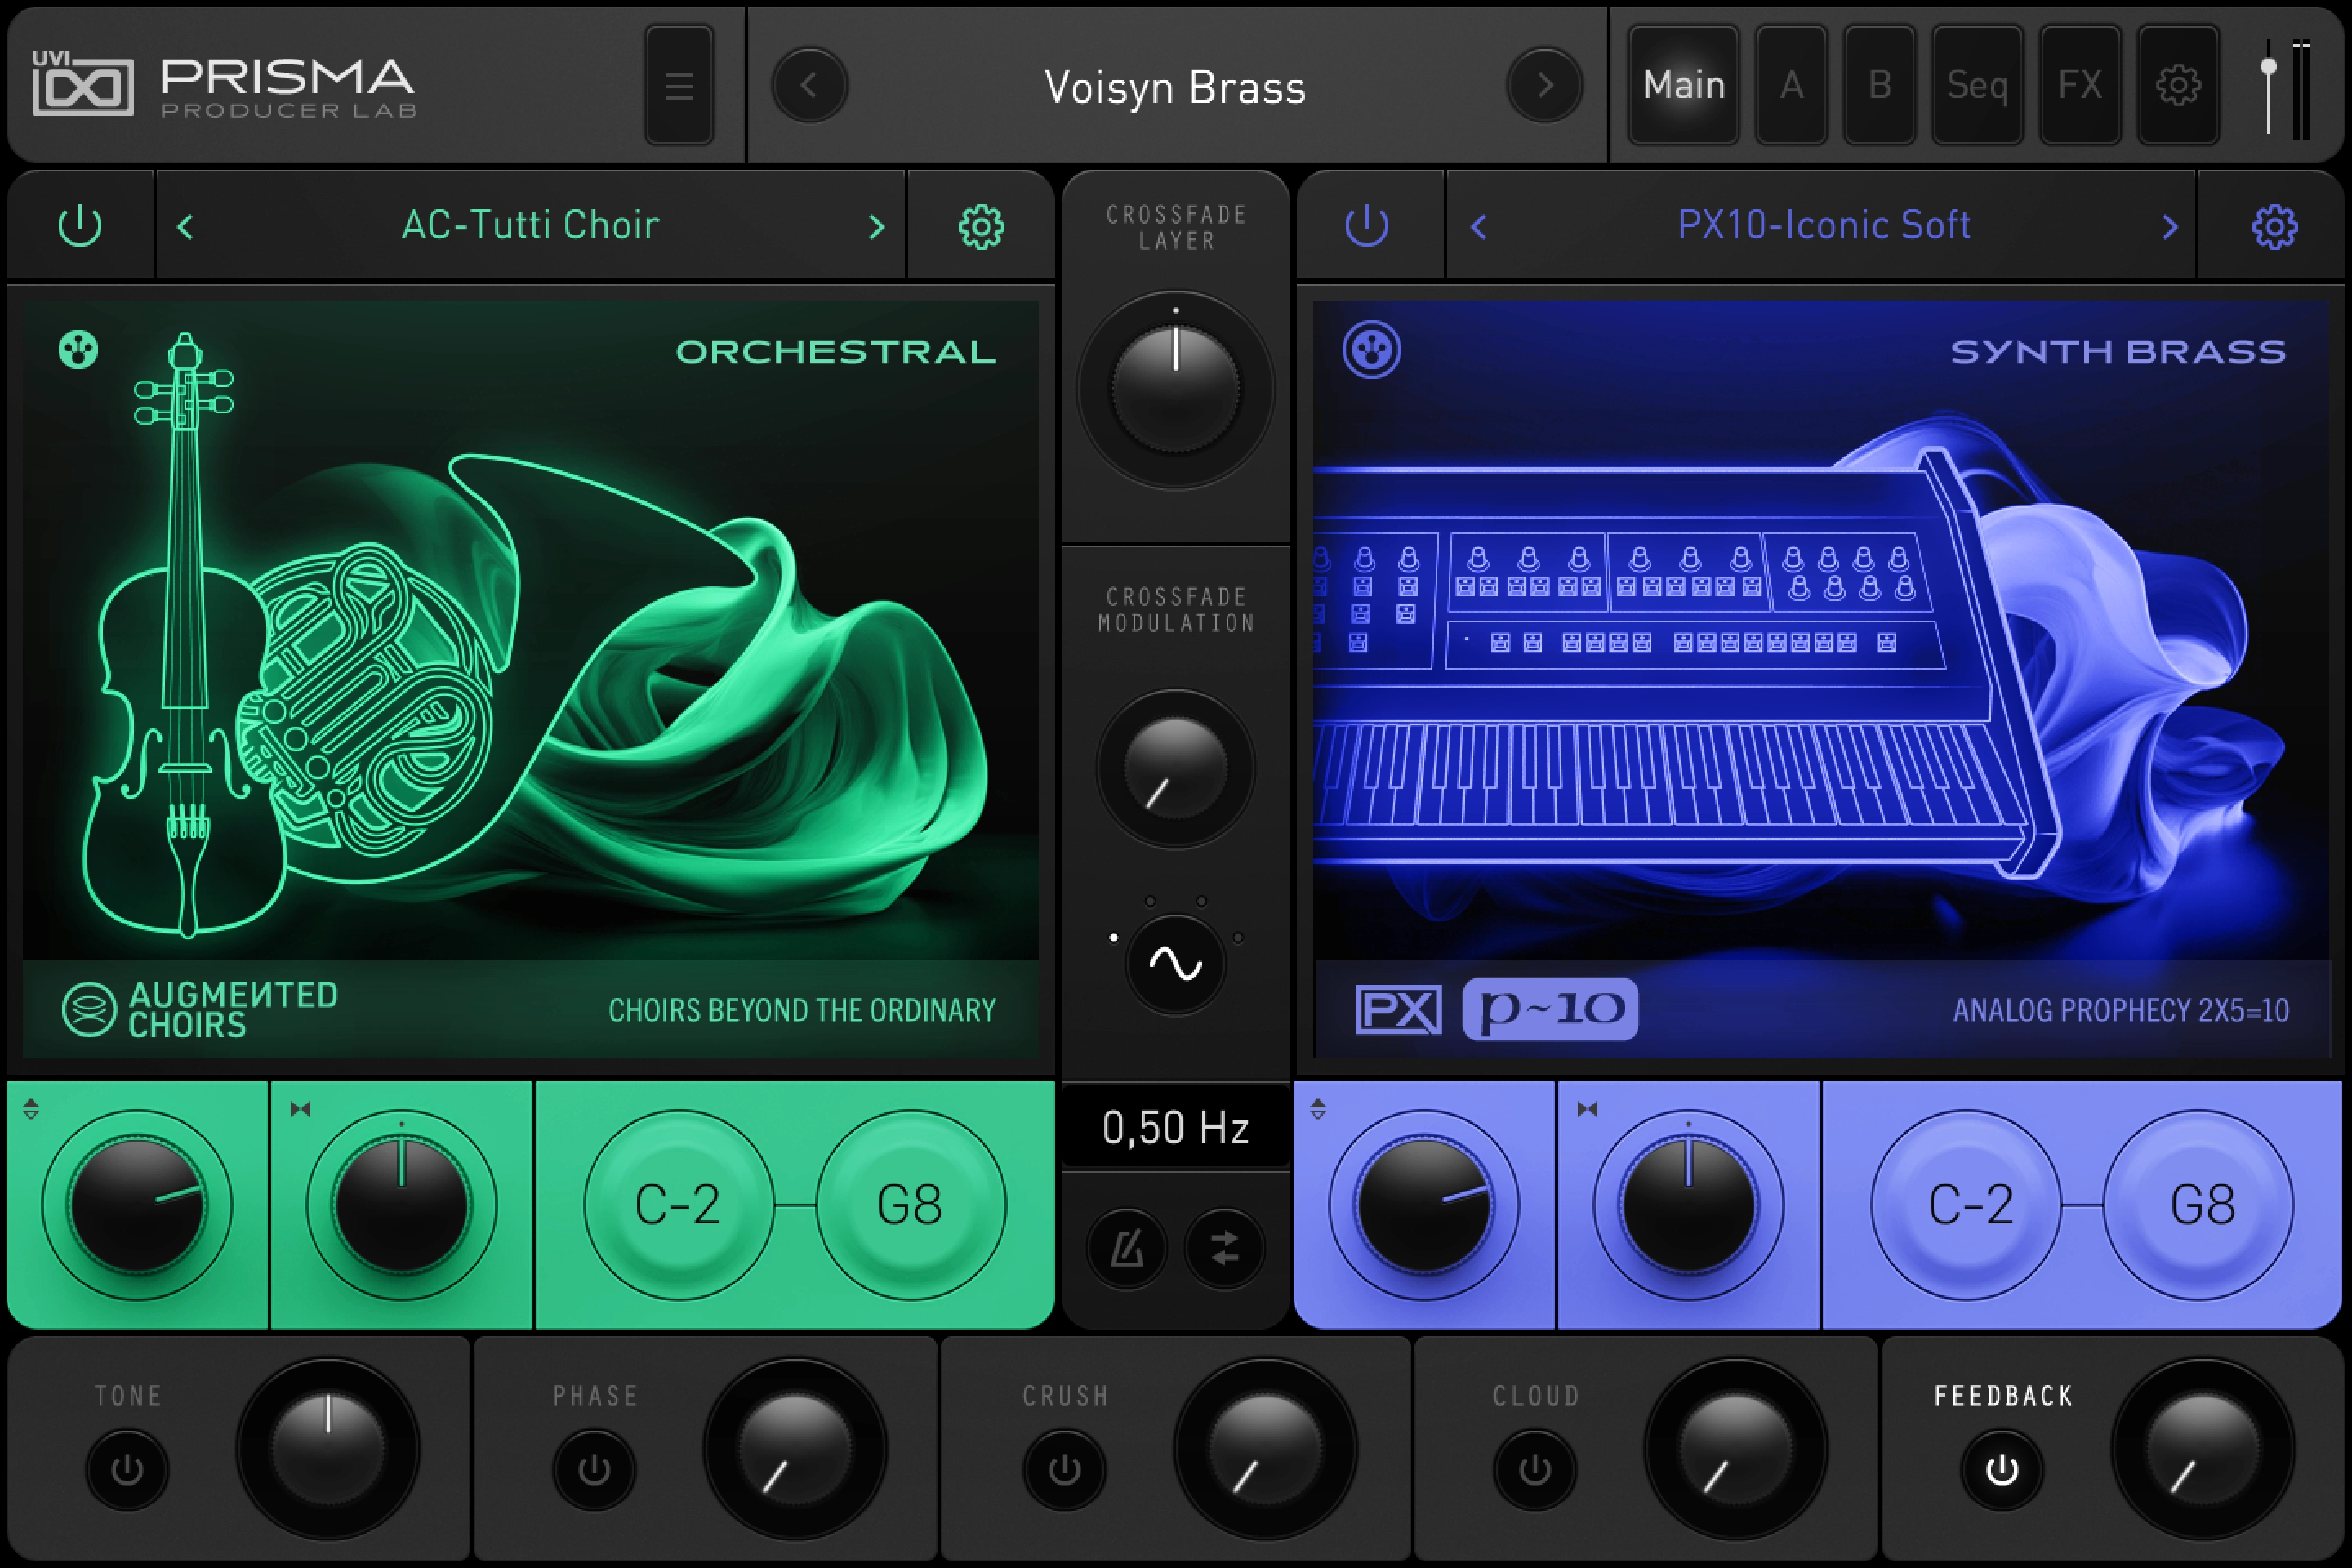
Task: Enable the Phase effect power button
Action: 594,1469
